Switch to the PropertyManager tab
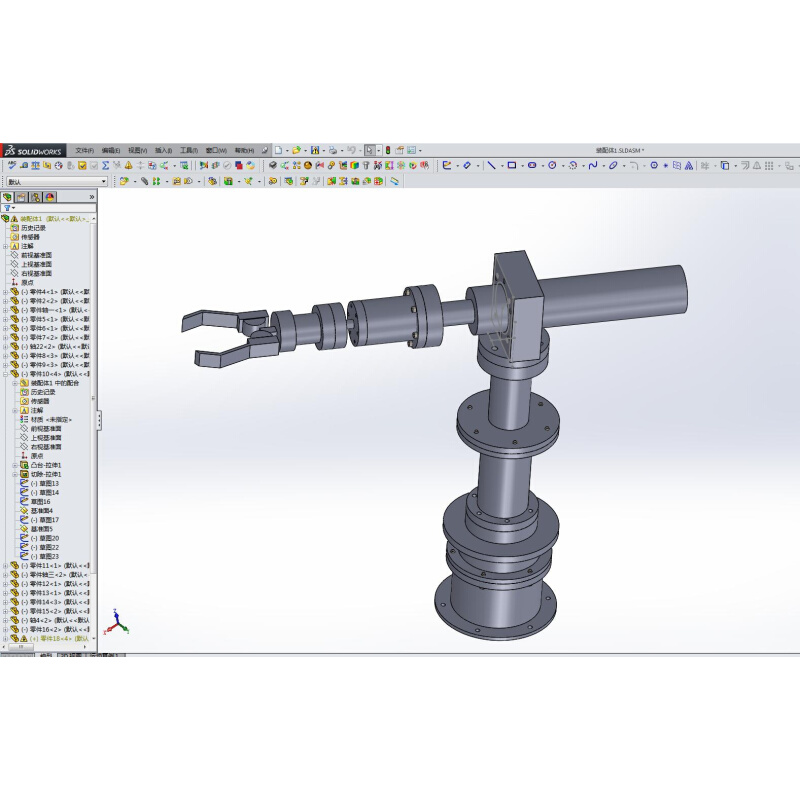 point(21,197)
